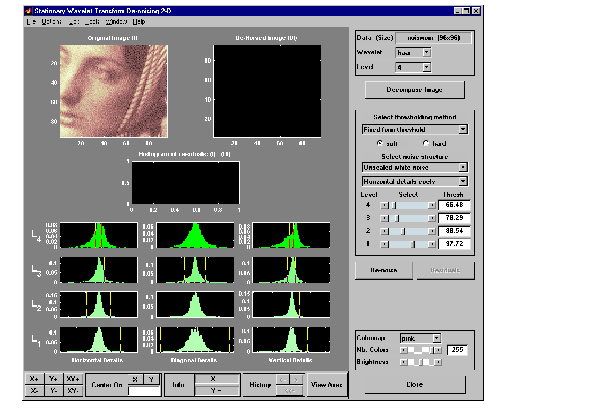
Task: Toggle Center On Y button
Action: (151, 379)
